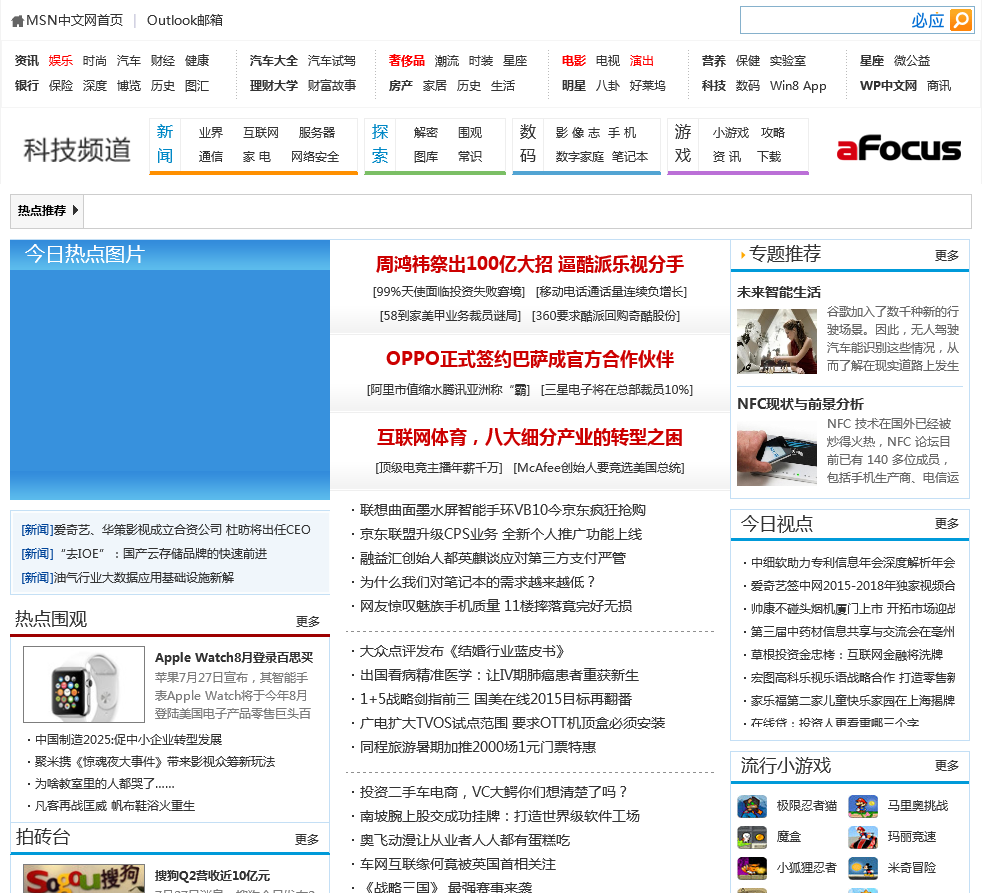This screenshot has height=893, width=982.
Task: Open 搜狗Q2营收近10亿元 article title
Action: [x=212, y=875]
